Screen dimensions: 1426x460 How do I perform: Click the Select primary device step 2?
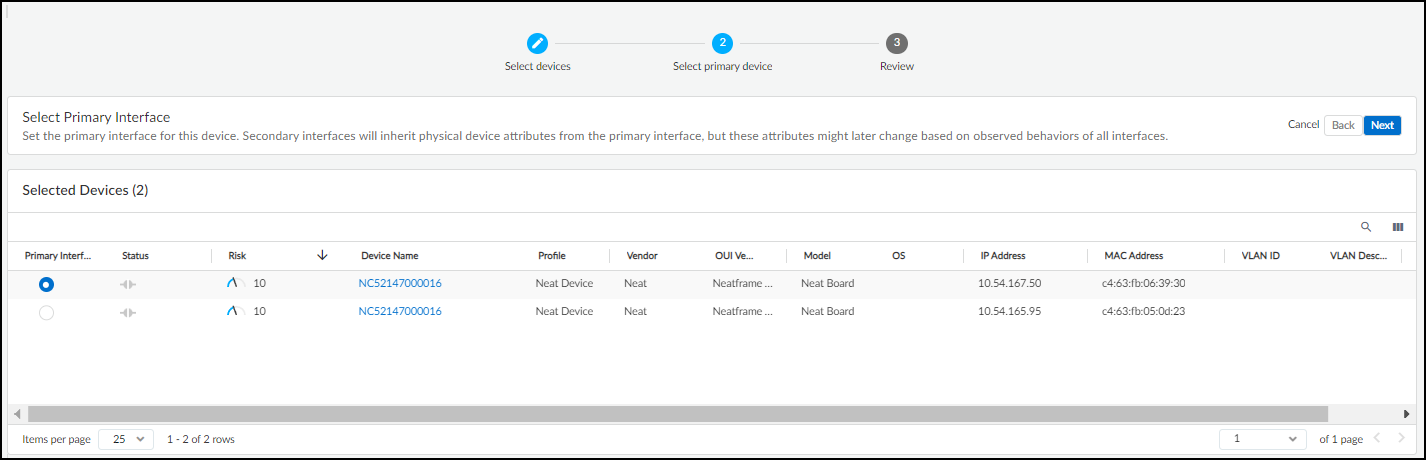(x=722, y=43)
